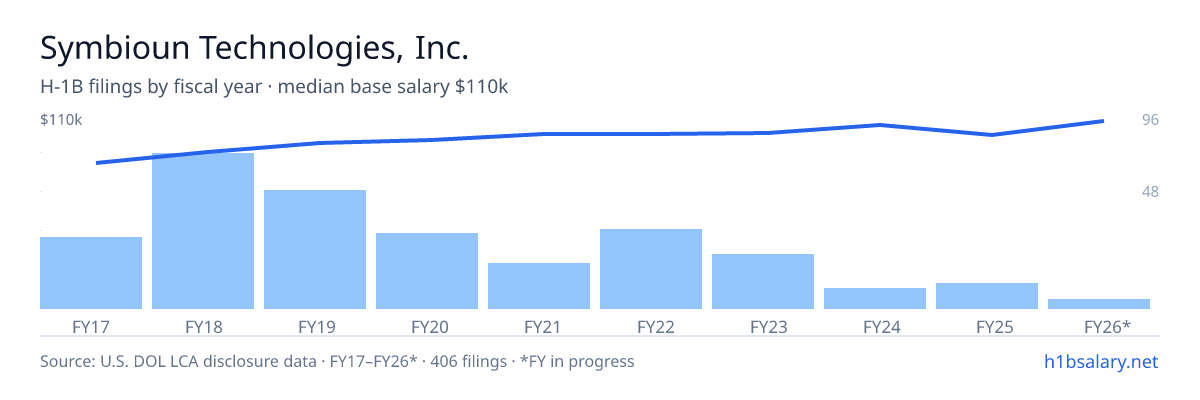Select the small FY24 bar
This screenshot has height=400, width=1200.
point(875,298)
